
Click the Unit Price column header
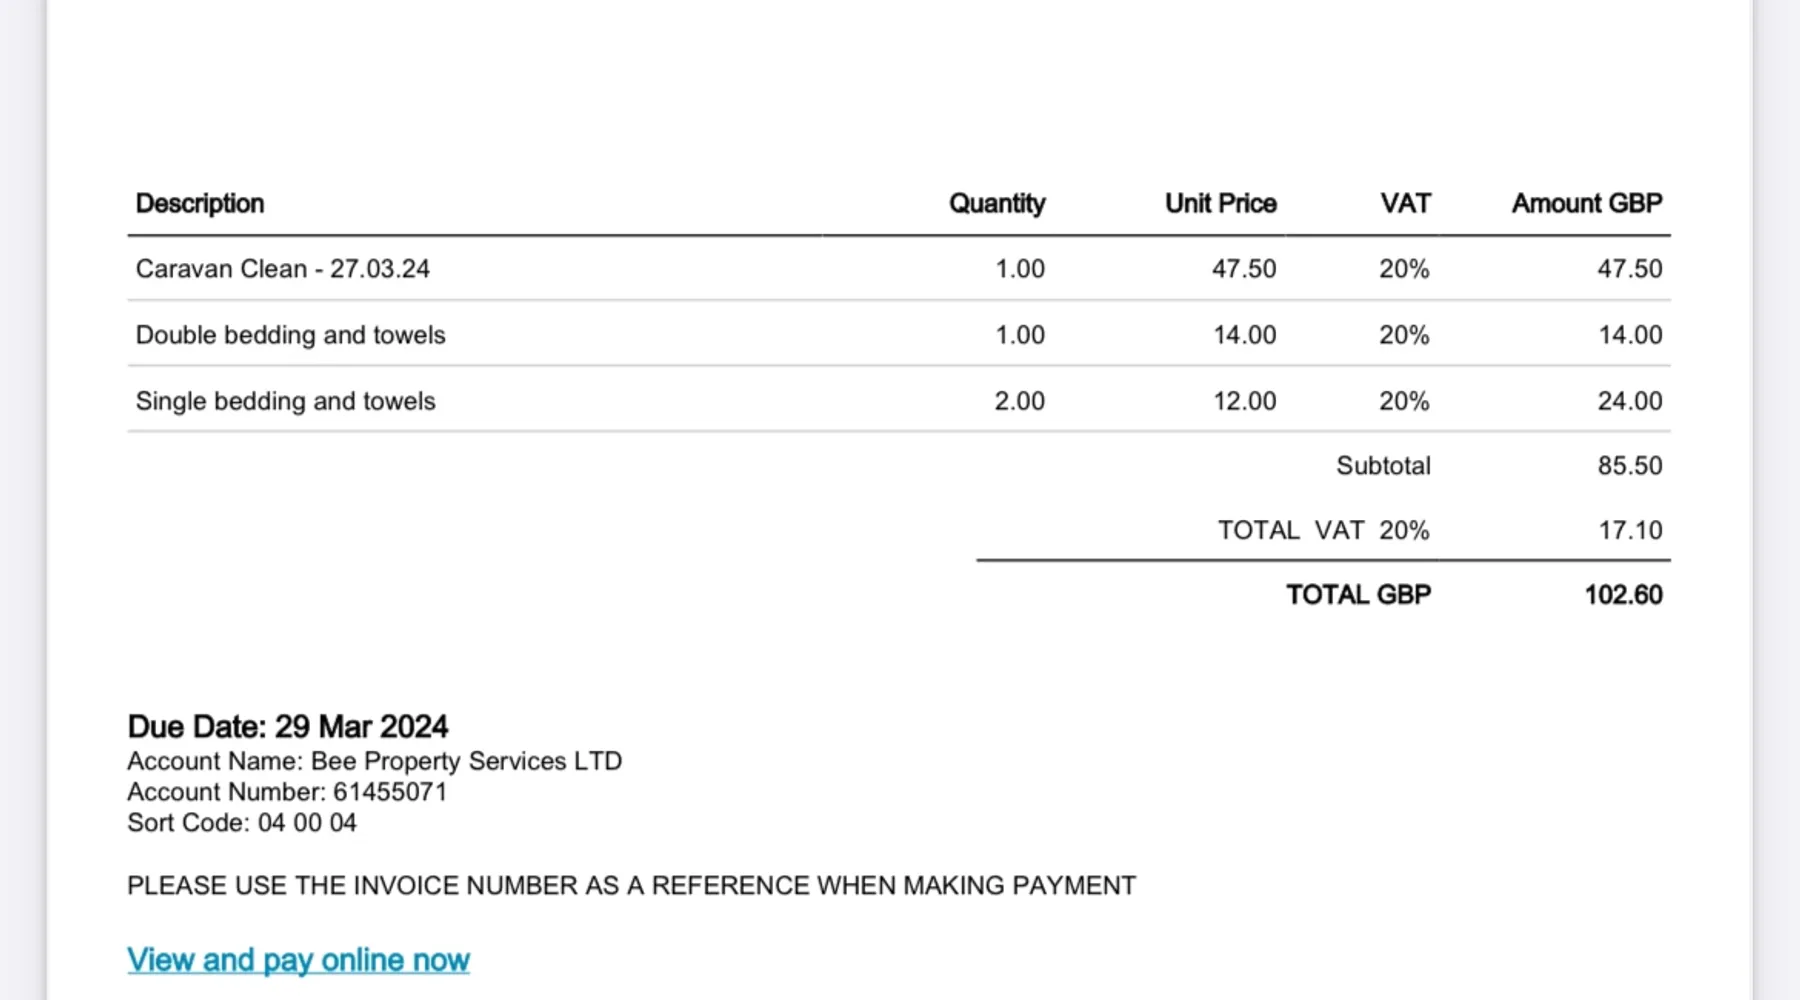(1220, 204)
